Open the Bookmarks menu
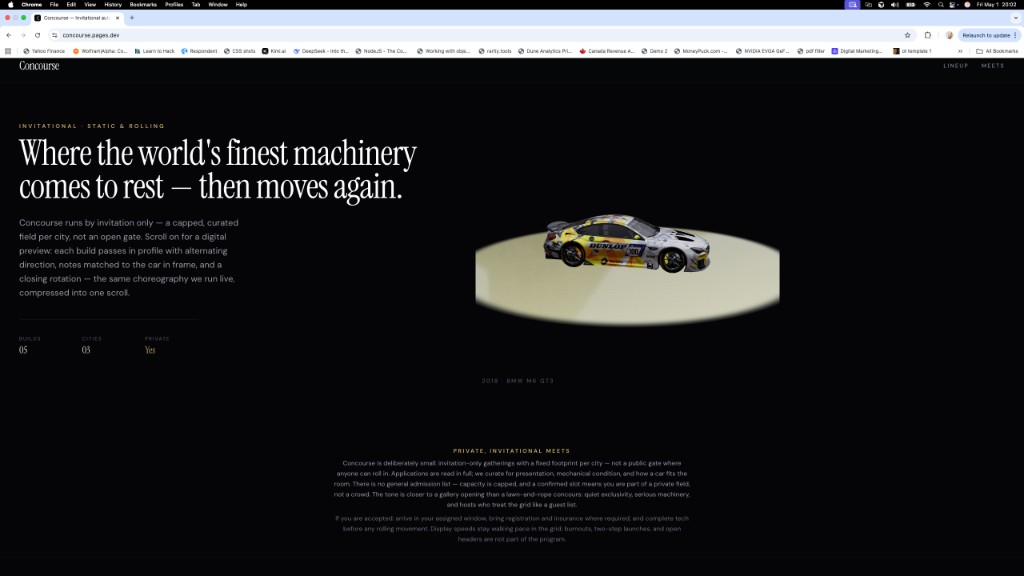The width and height of the screenshot is (1024, 576). point(143,5)
